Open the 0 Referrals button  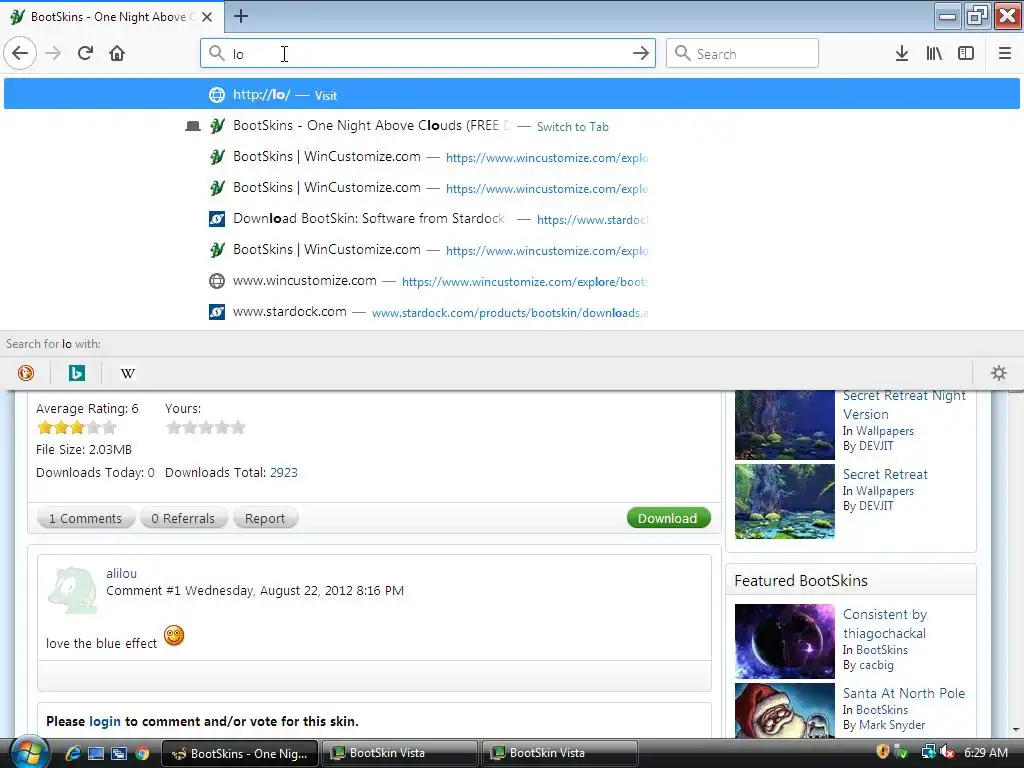coord(183,518)
